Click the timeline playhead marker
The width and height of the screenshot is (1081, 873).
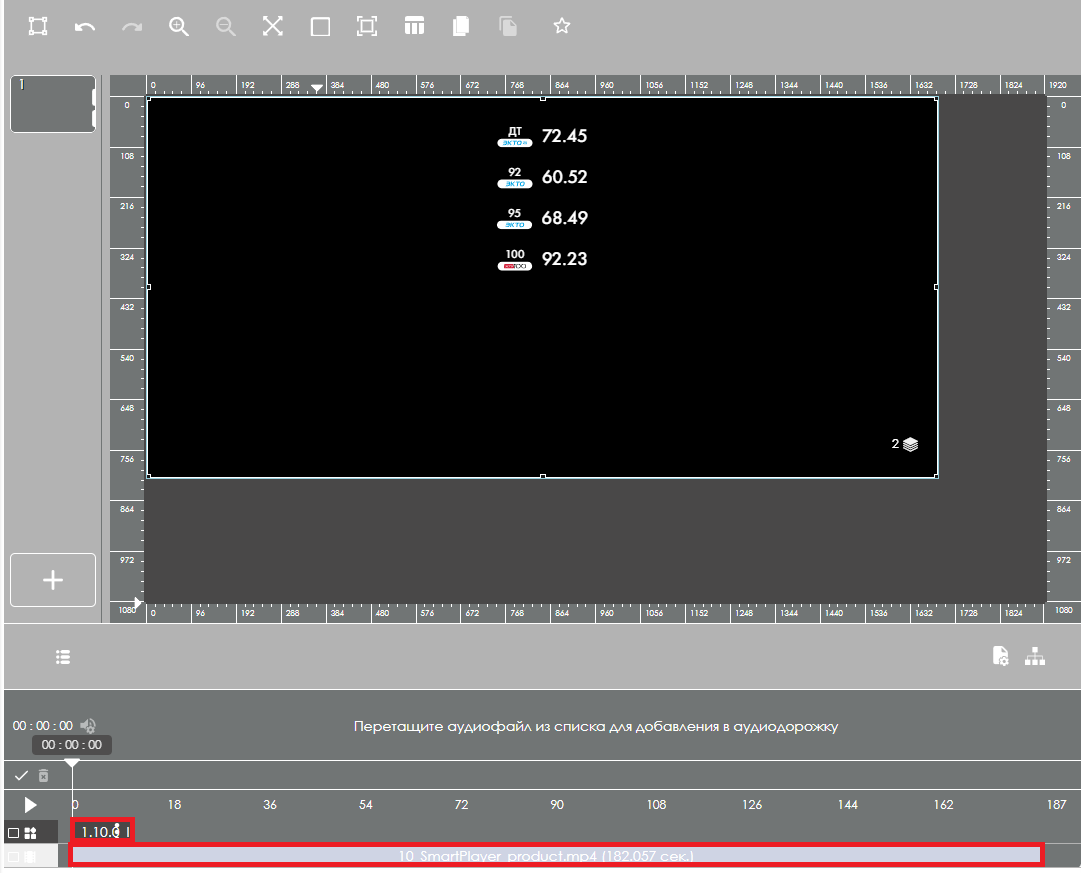pyautogui.click(x=72, y=763)
